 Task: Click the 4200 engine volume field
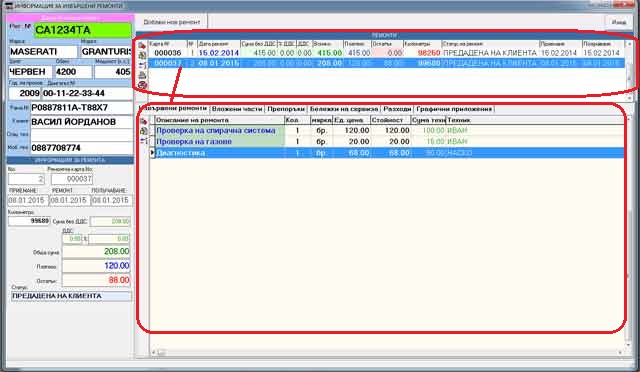pos(73,72)
